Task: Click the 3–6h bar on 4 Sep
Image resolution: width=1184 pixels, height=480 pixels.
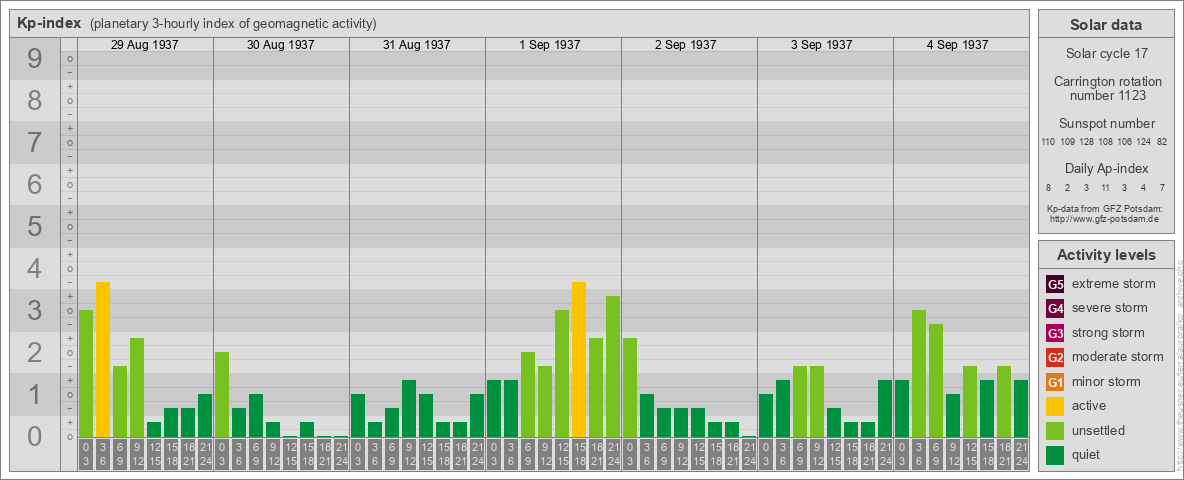Action: (x=918, y=374)
